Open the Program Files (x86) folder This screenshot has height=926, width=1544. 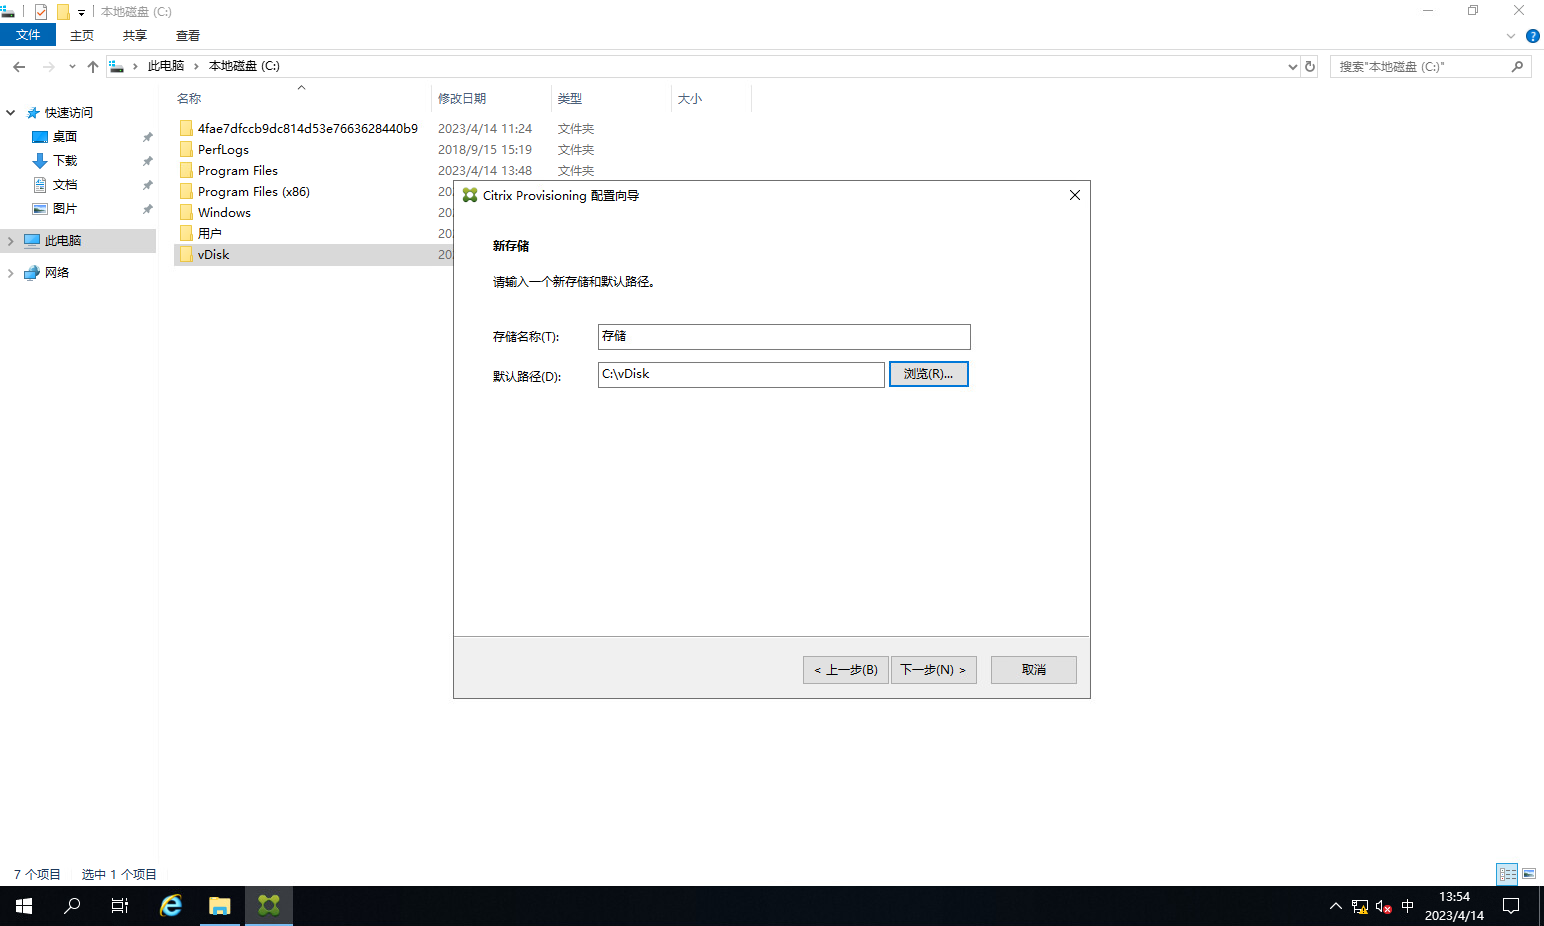(253, 192)
